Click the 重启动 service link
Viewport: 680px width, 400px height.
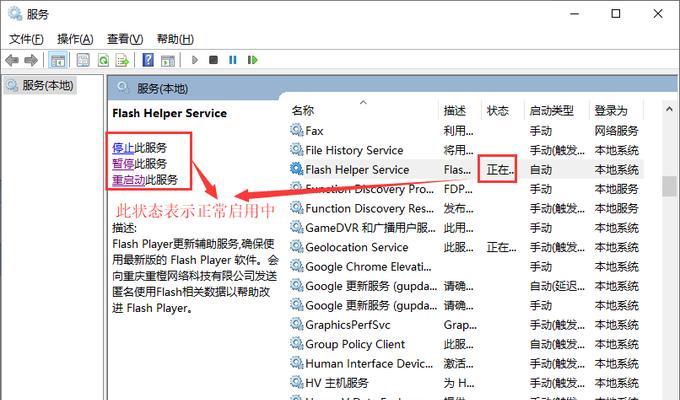point(129,180)
